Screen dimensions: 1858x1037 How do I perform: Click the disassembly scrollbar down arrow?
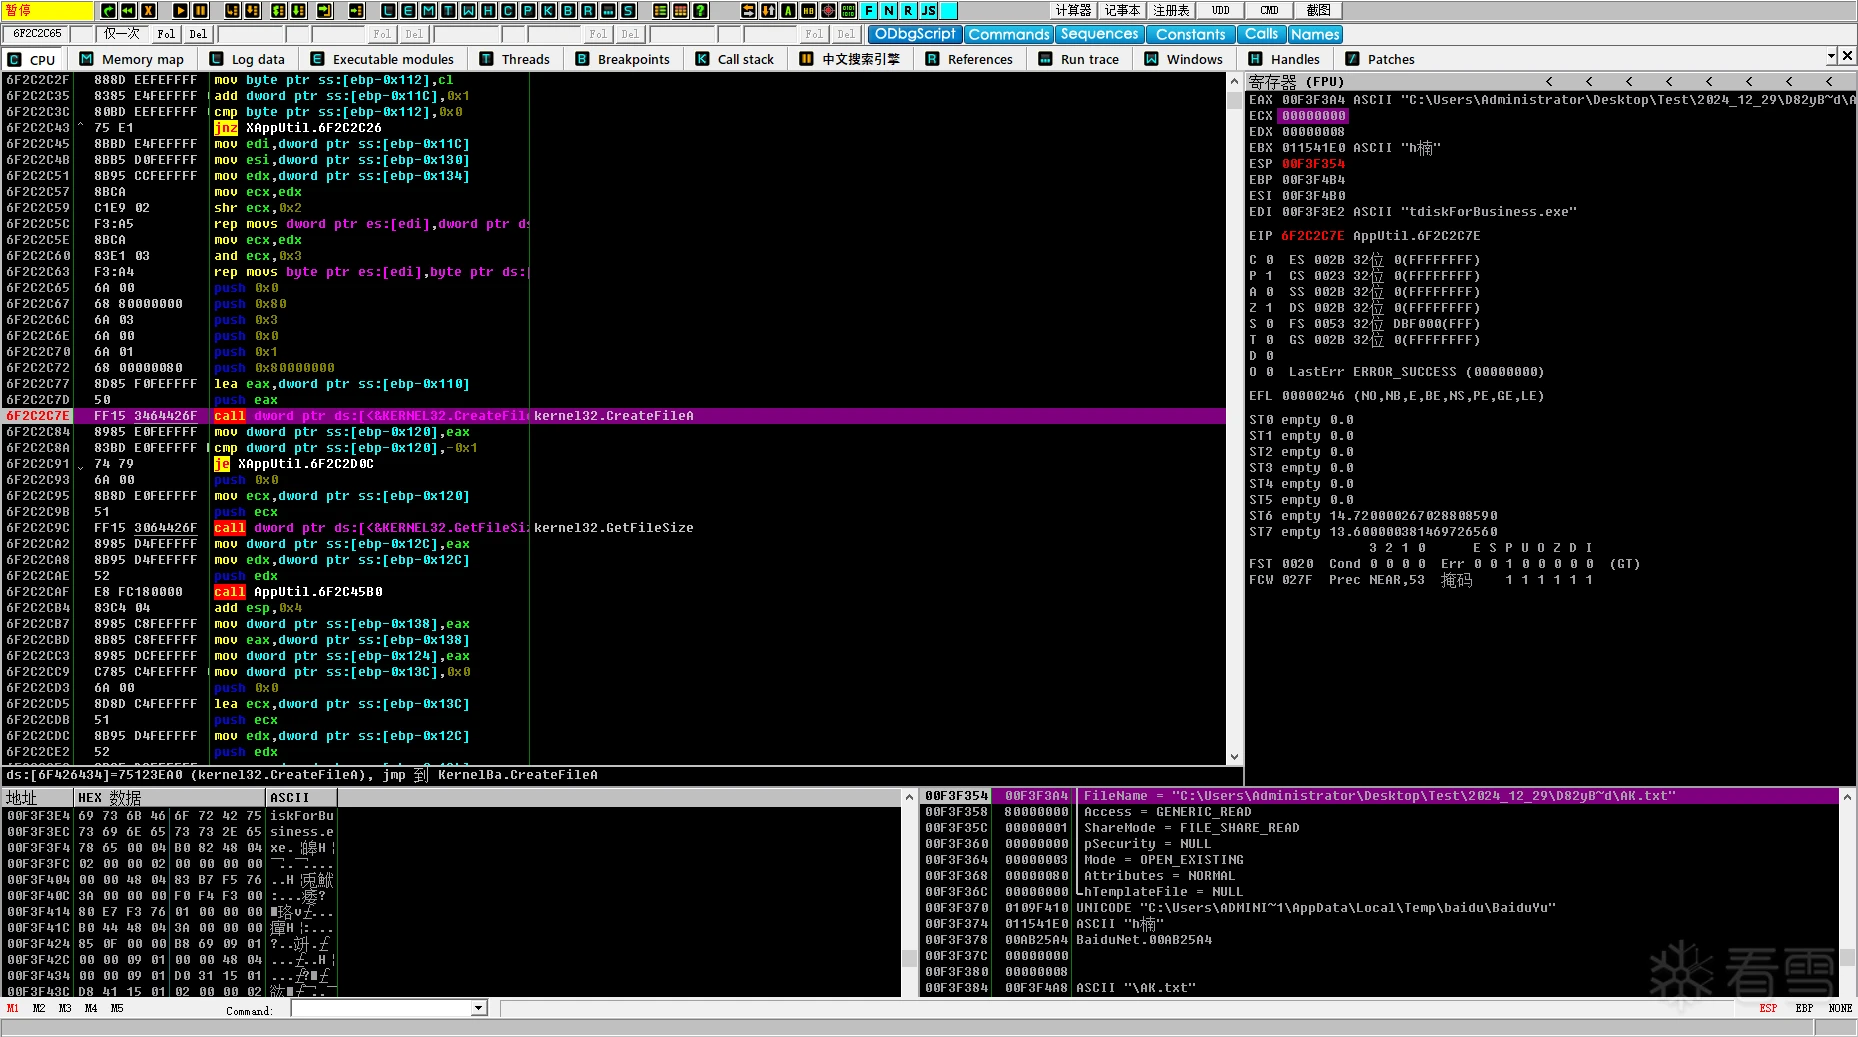[x=1234, y=757]
